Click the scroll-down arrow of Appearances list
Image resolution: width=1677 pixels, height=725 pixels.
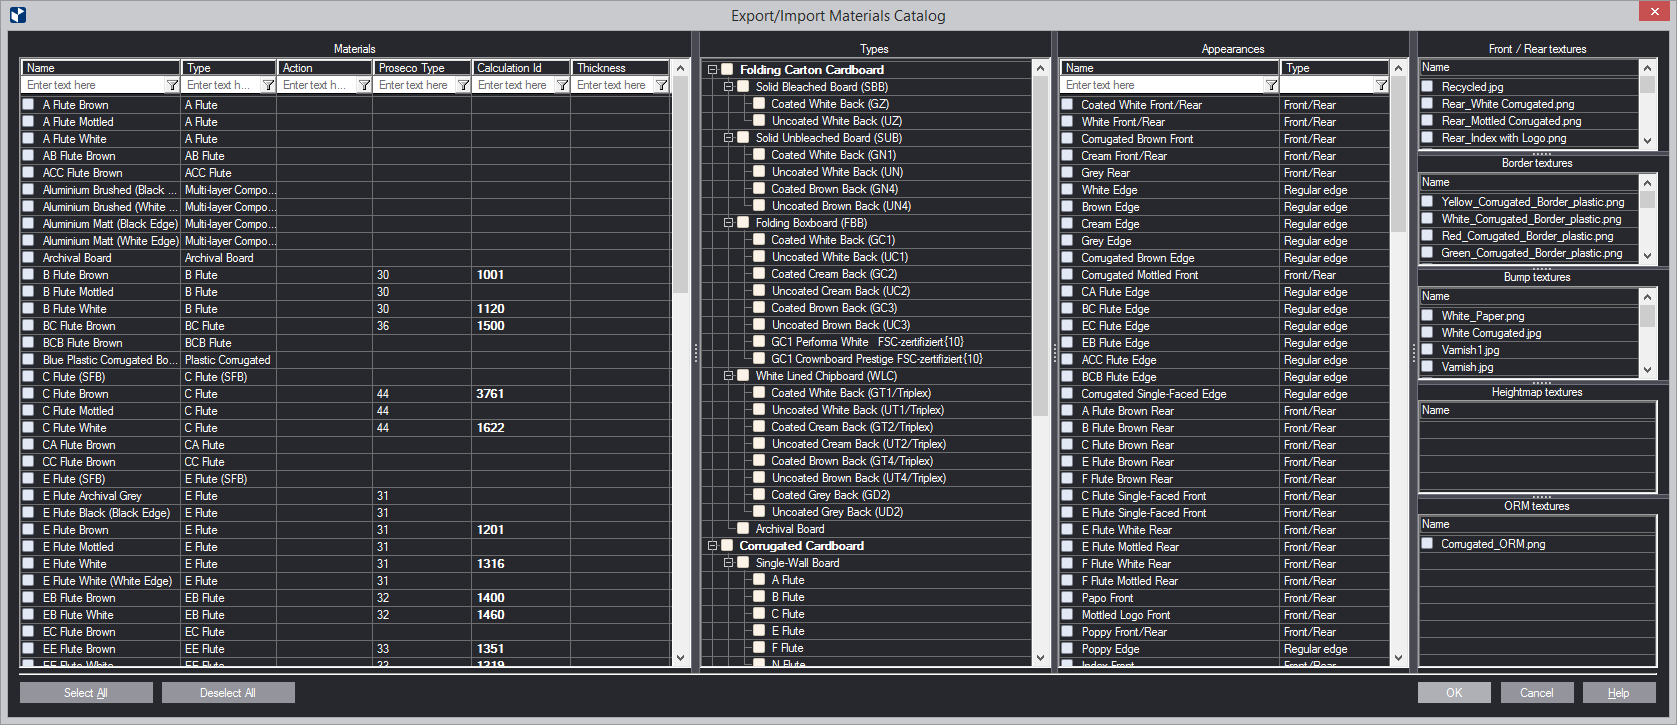click(1398, 658)
